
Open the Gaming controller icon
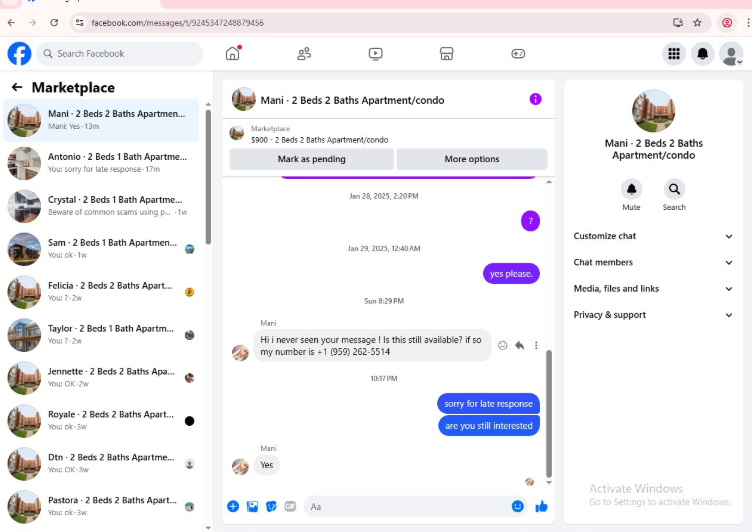pyautogui.click(x=518, y=54)
